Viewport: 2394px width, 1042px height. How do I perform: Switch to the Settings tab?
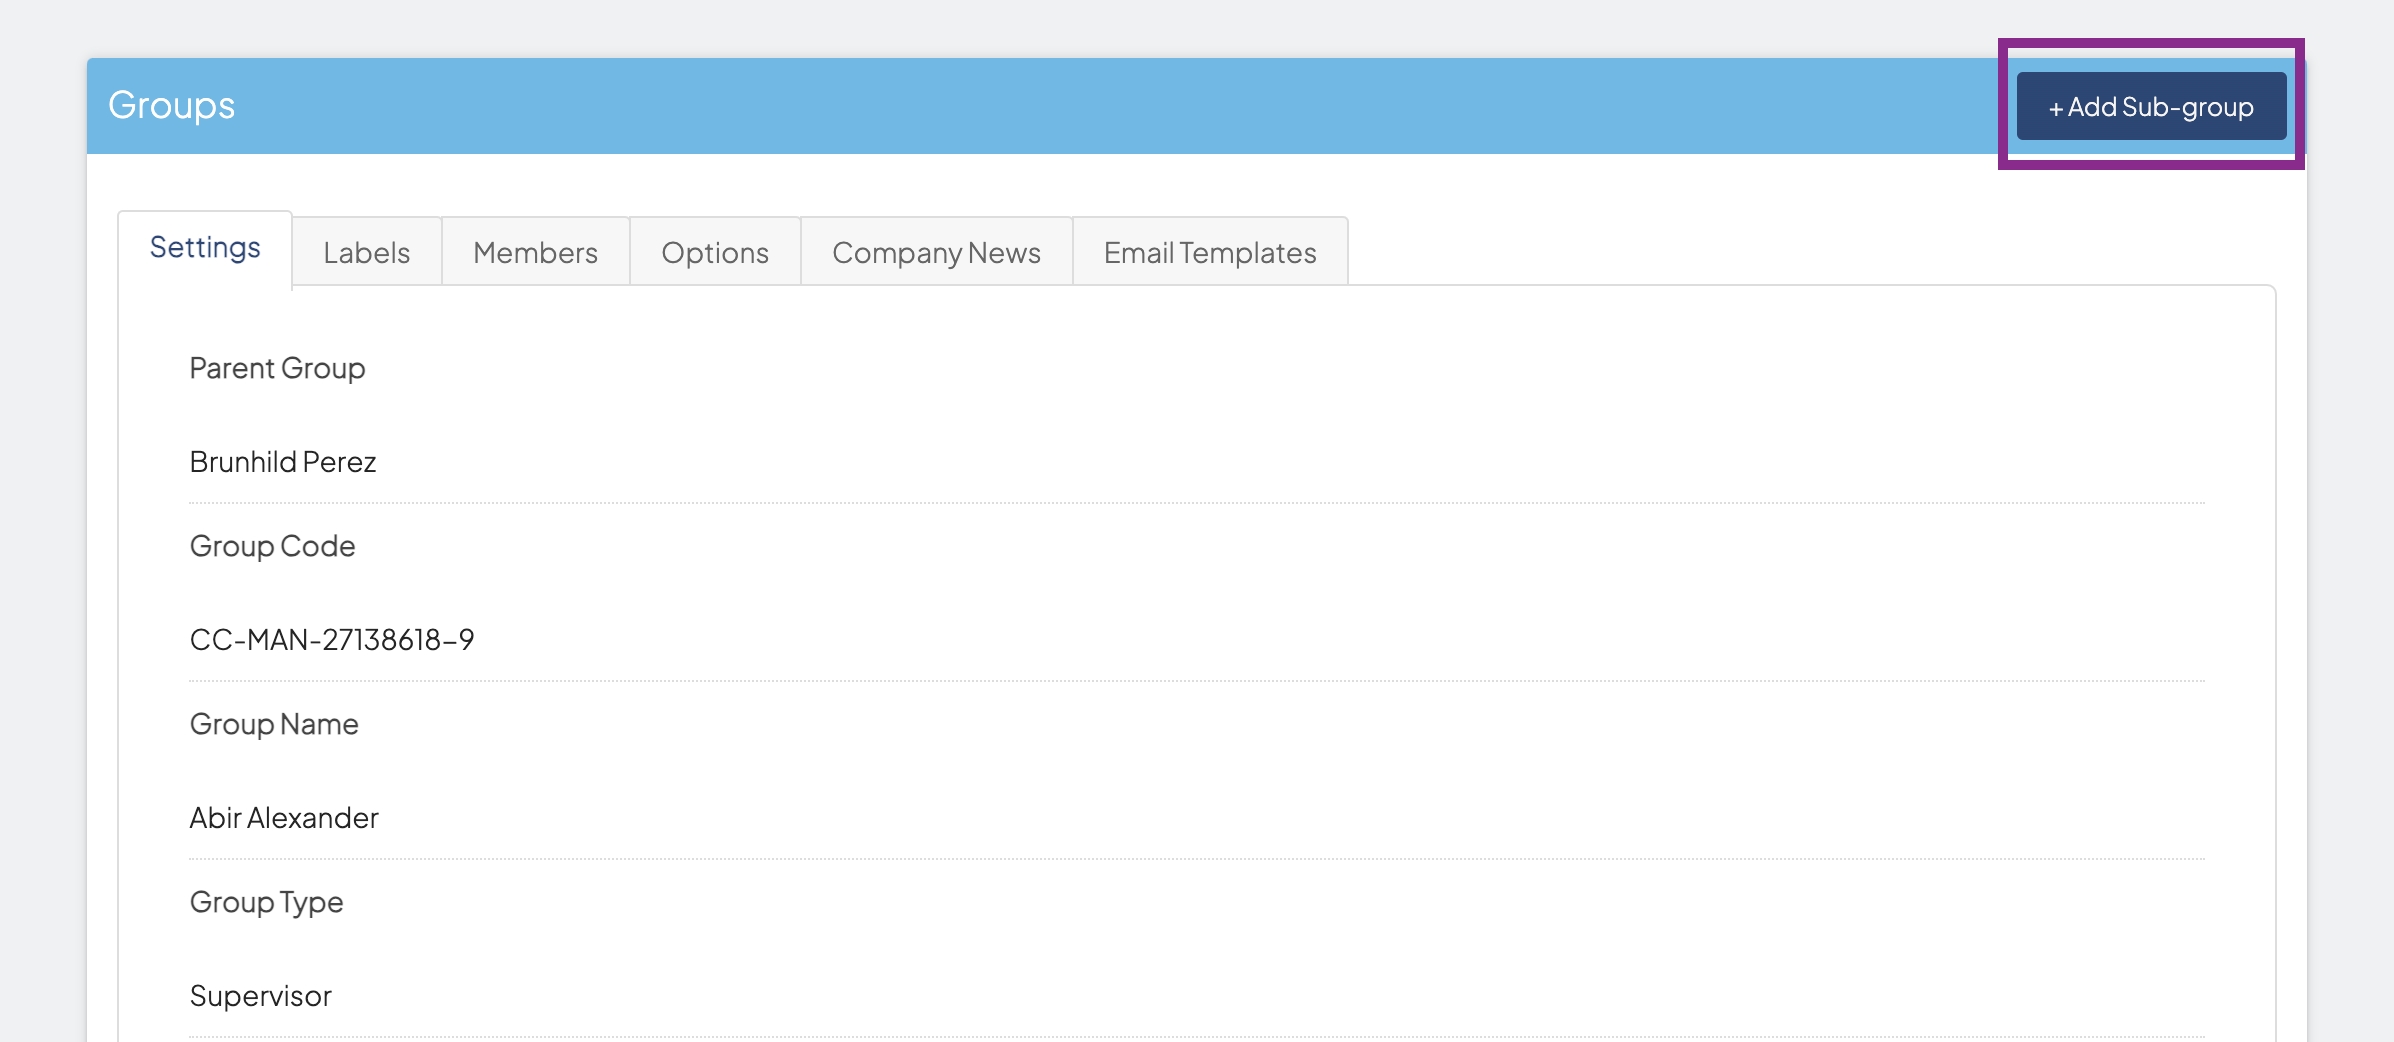coord(205,248)
